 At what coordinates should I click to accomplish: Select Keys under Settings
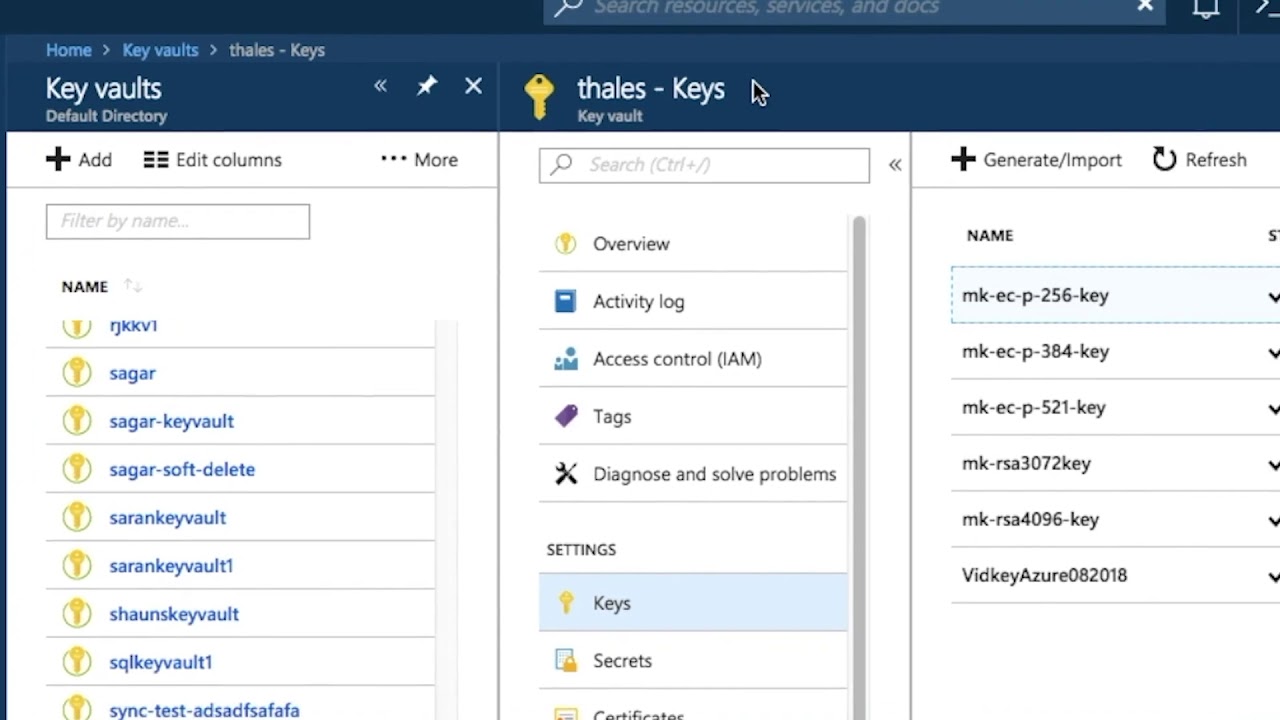click(x=693, y=603)
